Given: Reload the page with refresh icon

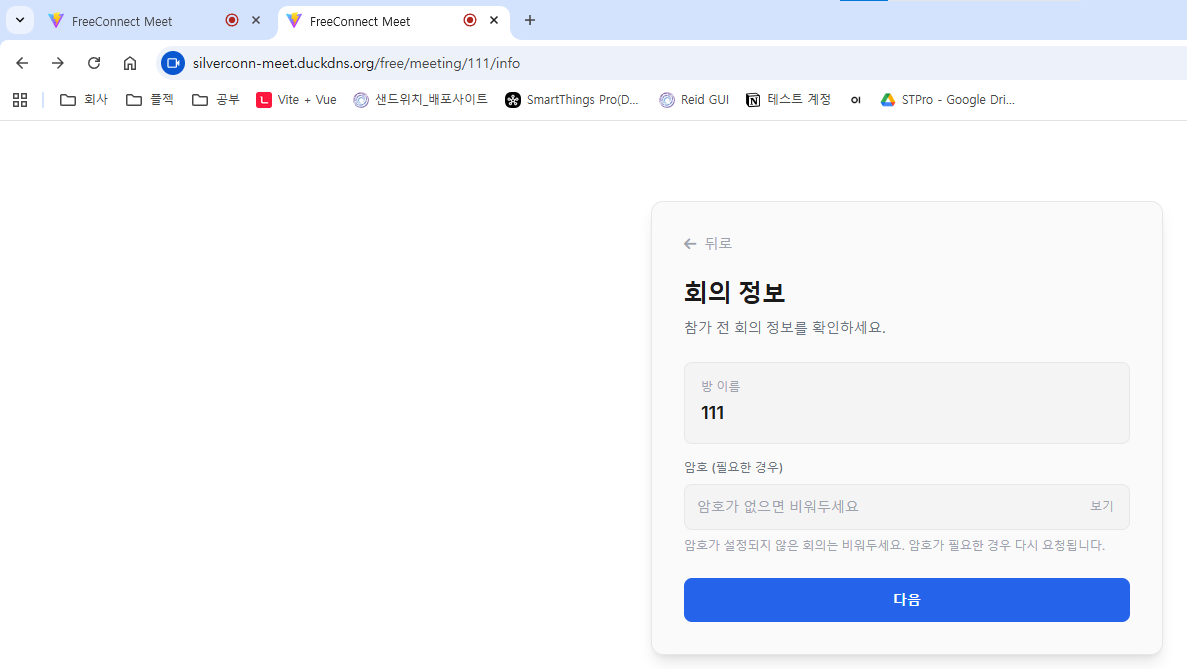Looking at the screenshot, I should [94, 63].
